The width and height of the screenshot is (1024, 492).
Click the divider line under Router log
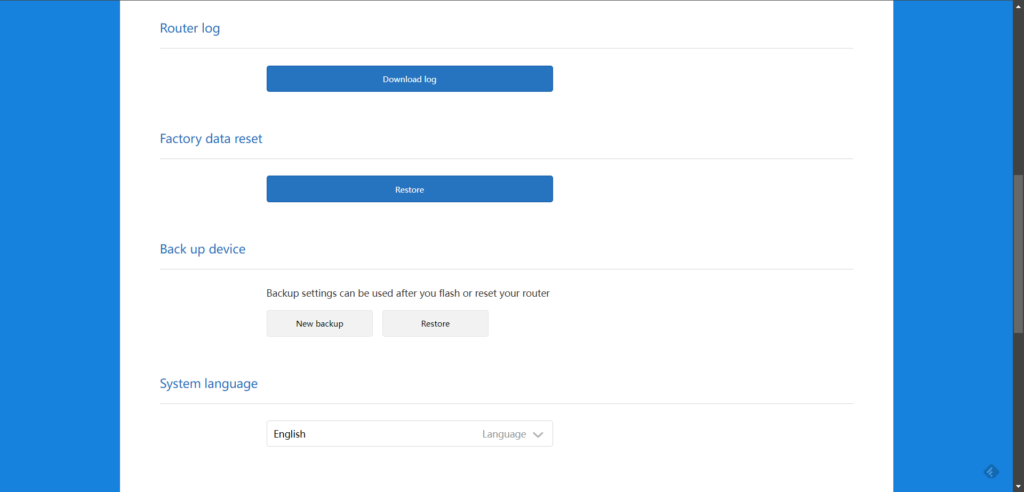coord(506,48)
